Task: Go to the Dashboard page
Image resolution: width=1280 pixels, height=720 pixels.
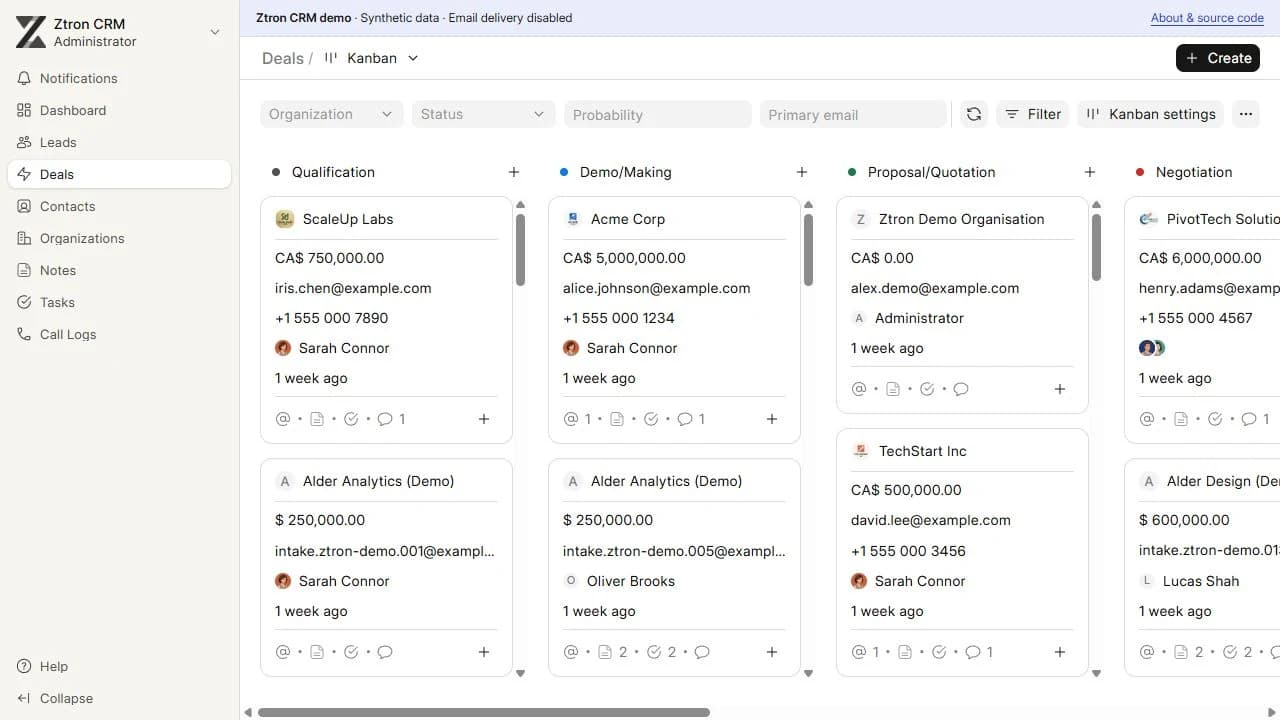Action: point(120,110)
